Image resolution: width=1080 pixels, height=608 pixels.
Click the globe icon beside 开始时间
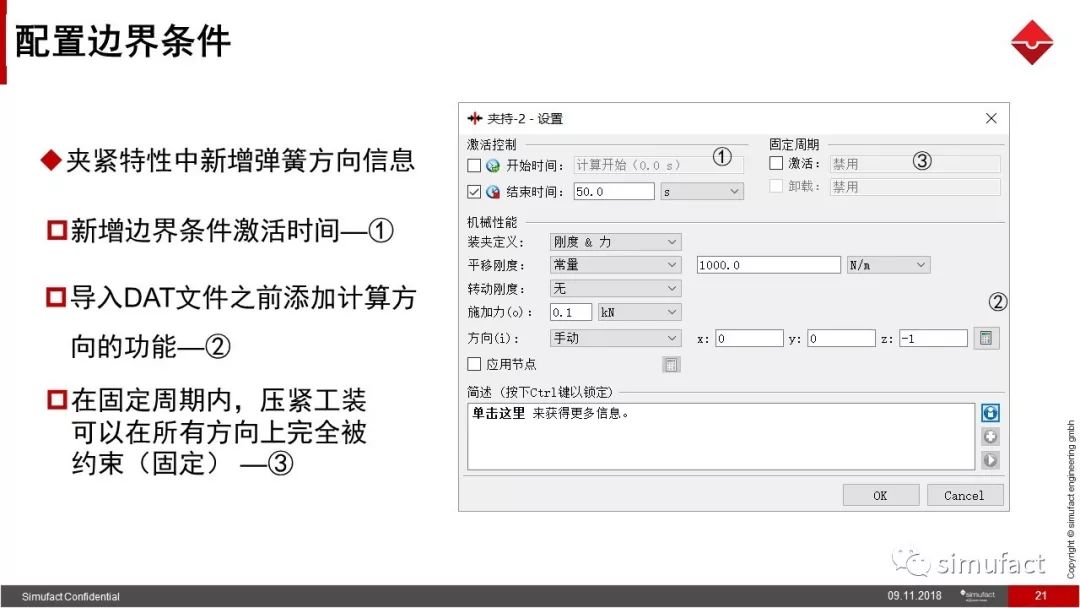[492, 165]
